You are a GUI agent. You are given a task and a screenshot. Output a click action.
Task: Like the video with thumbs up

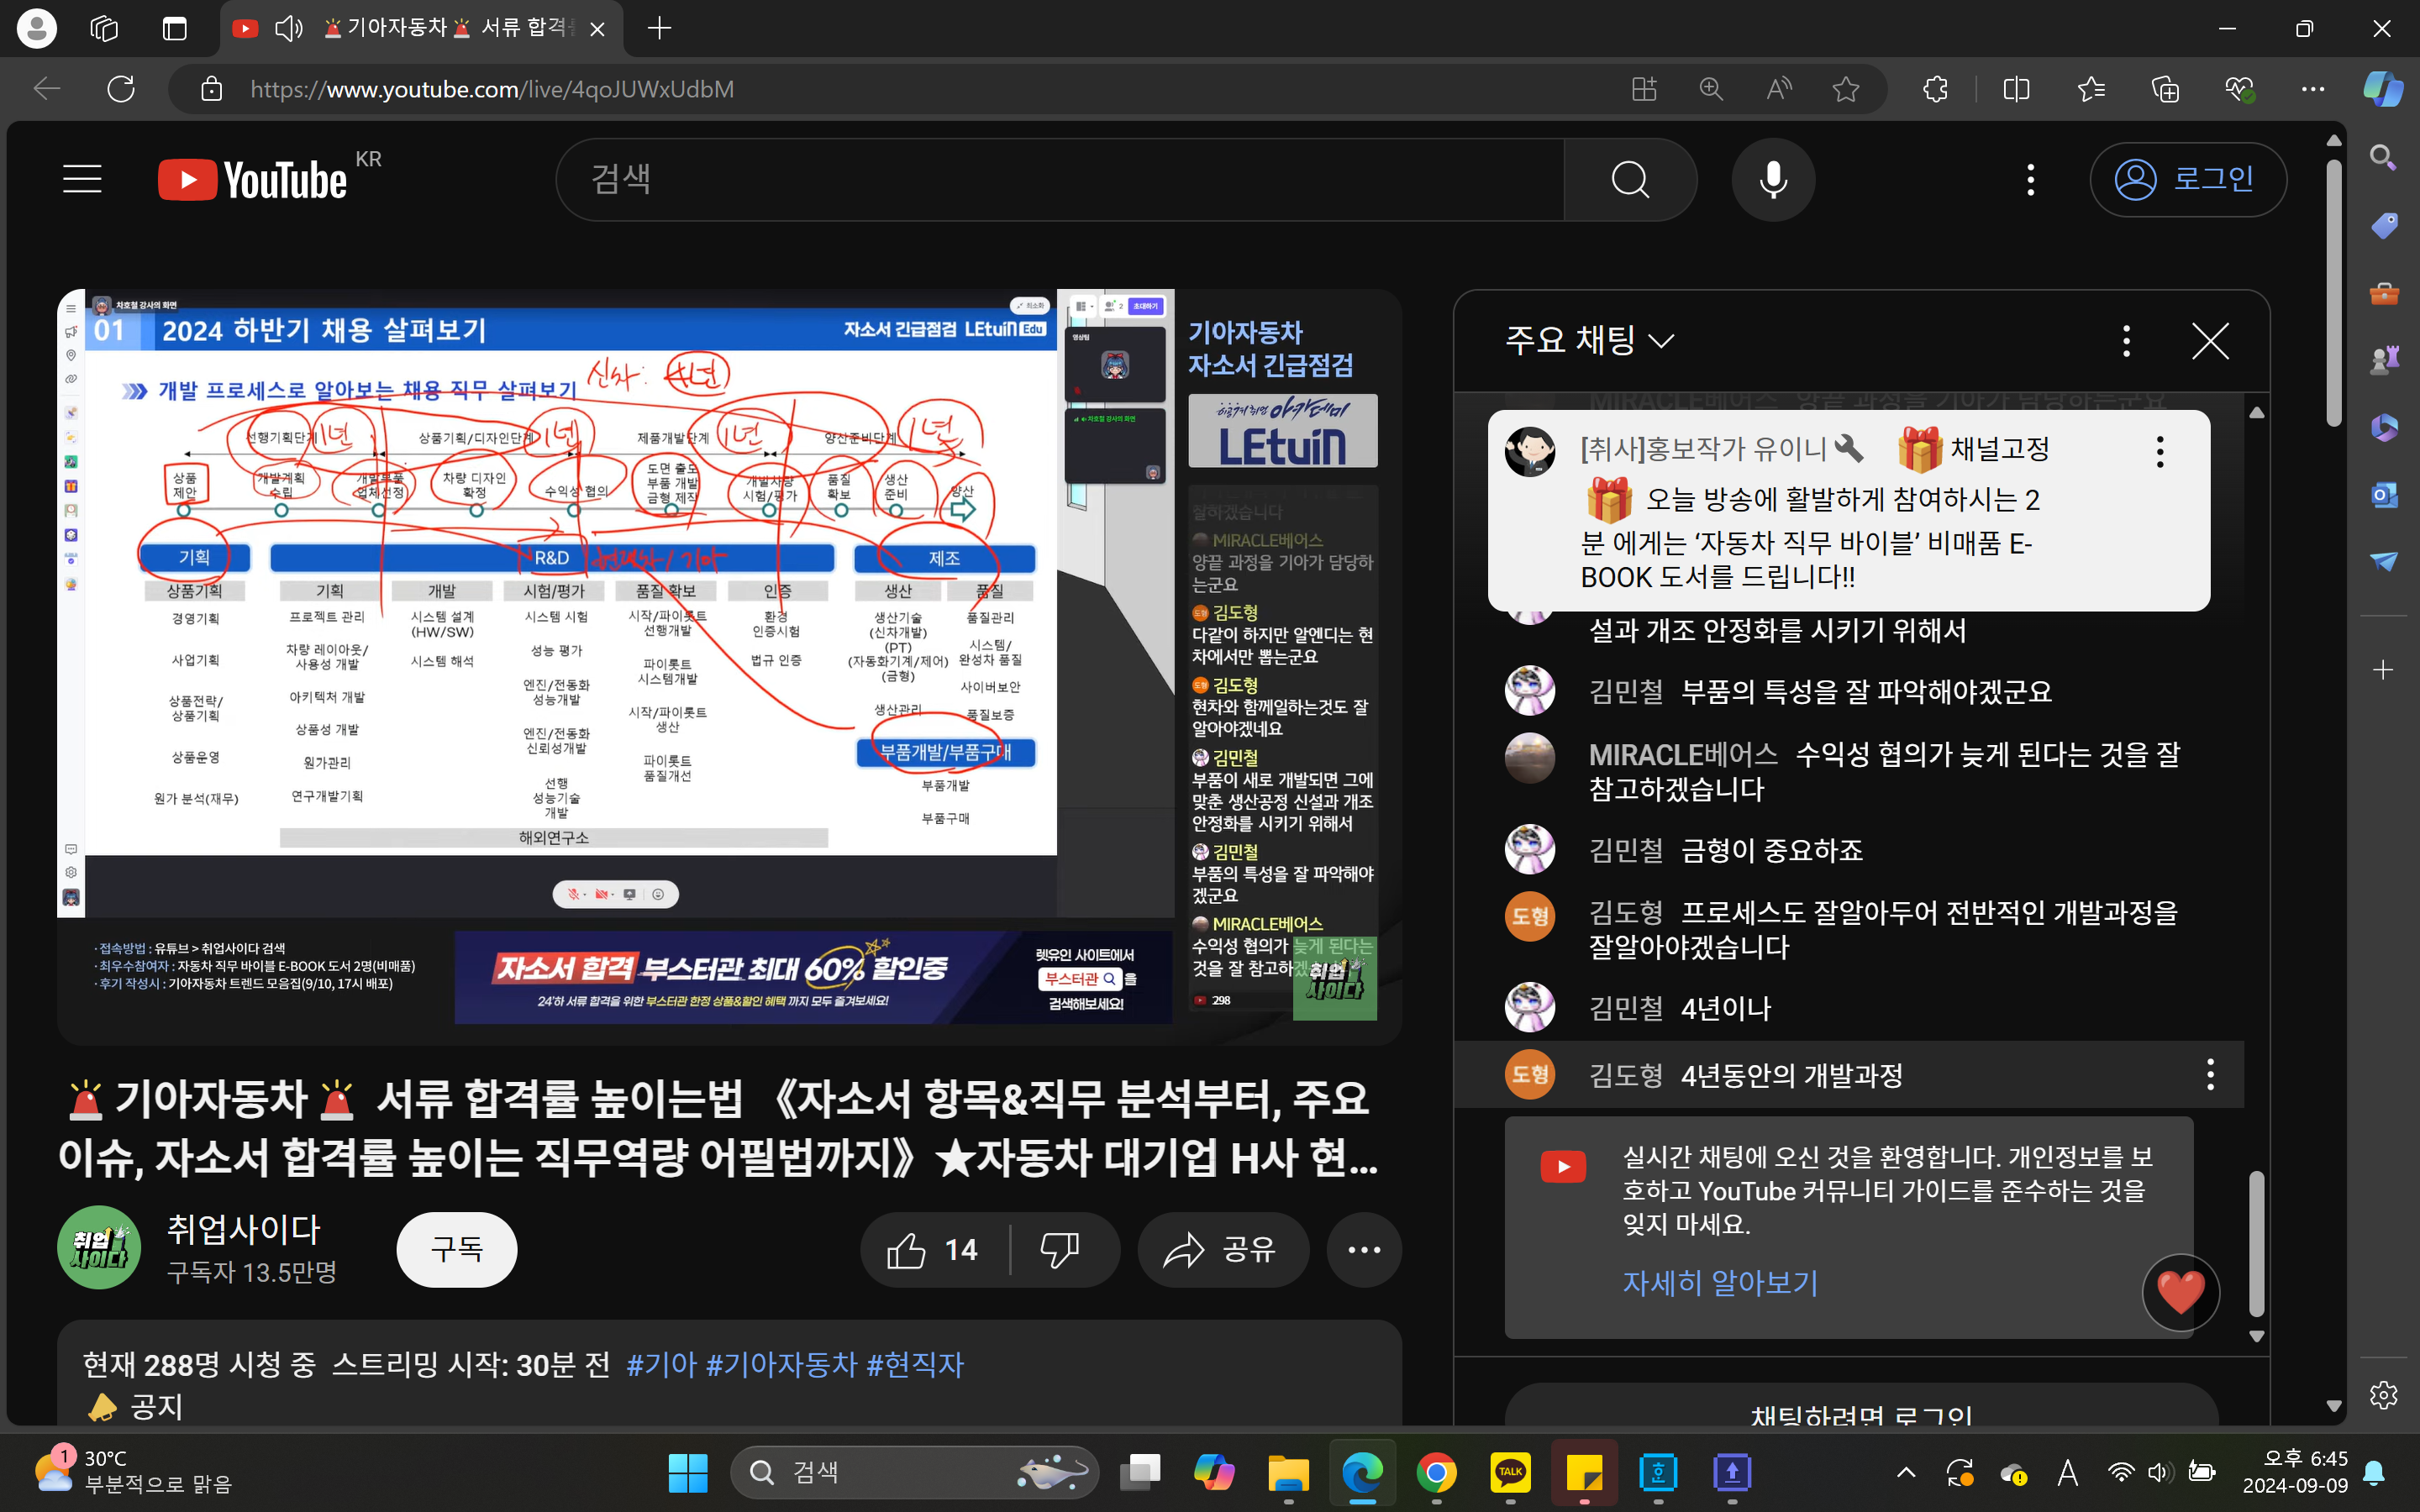934,1250
